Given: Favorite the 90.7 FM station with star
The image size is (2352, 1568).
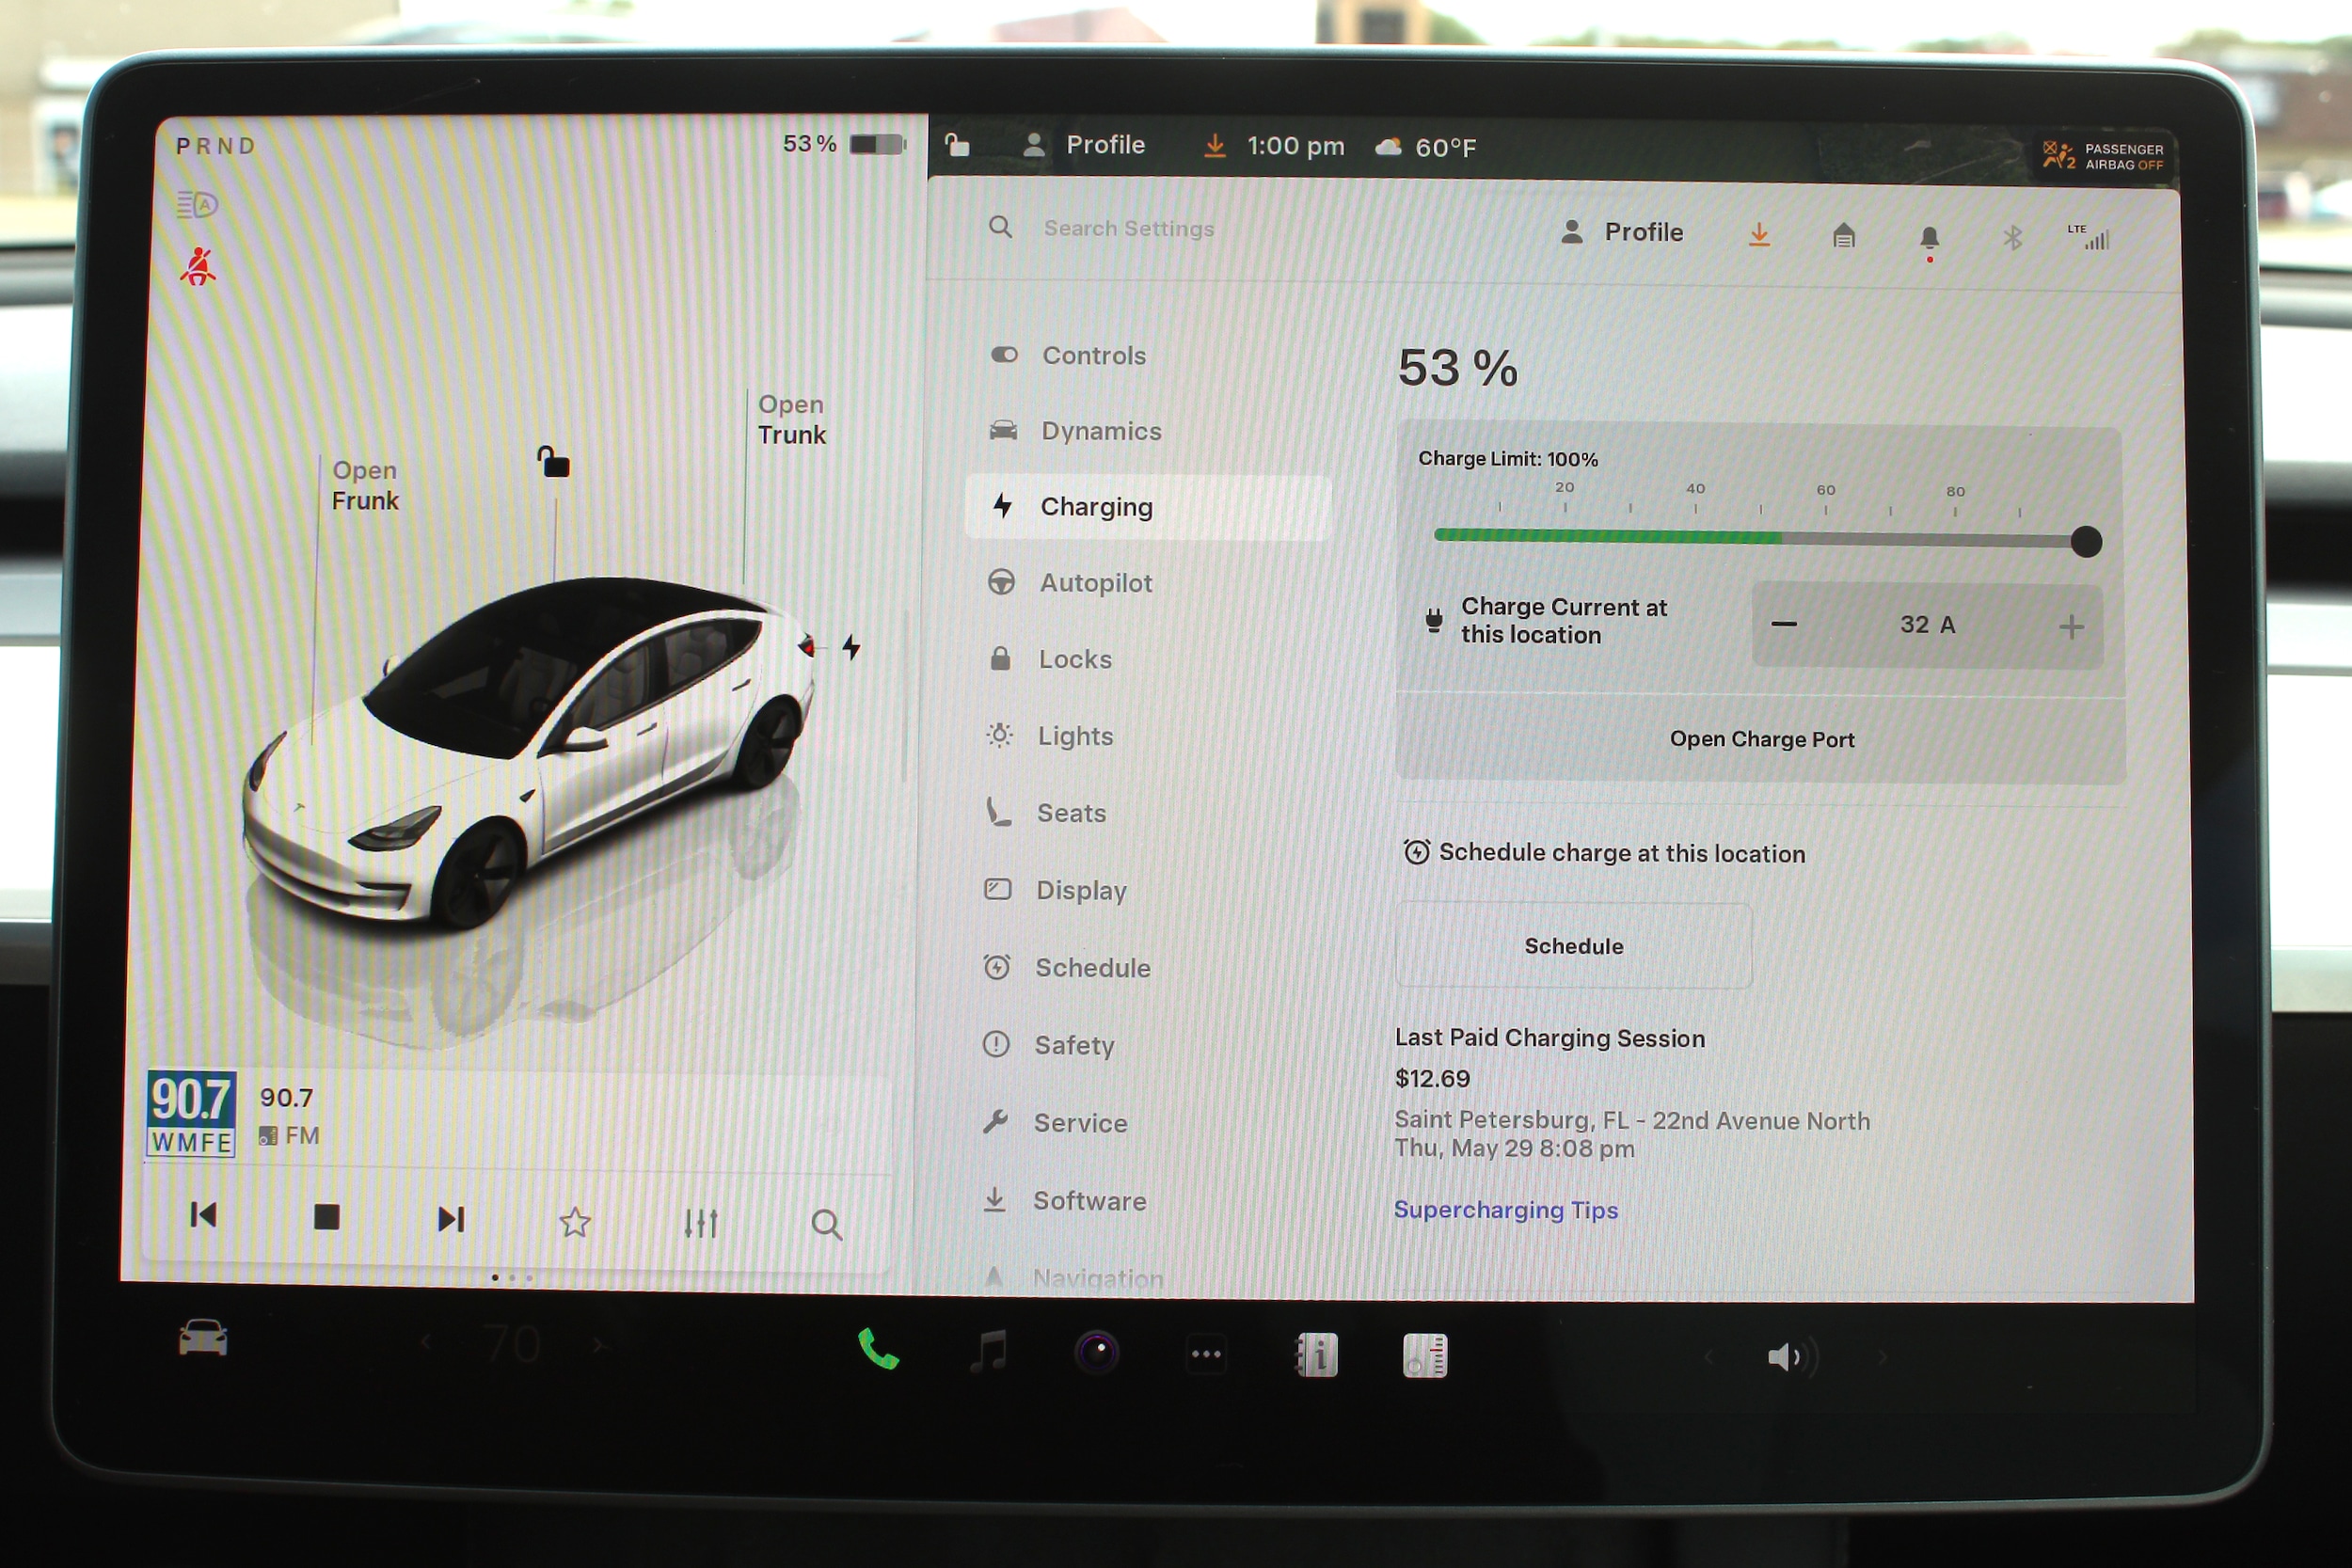Looking at the screenshot, I should [x=574, y=1222].
